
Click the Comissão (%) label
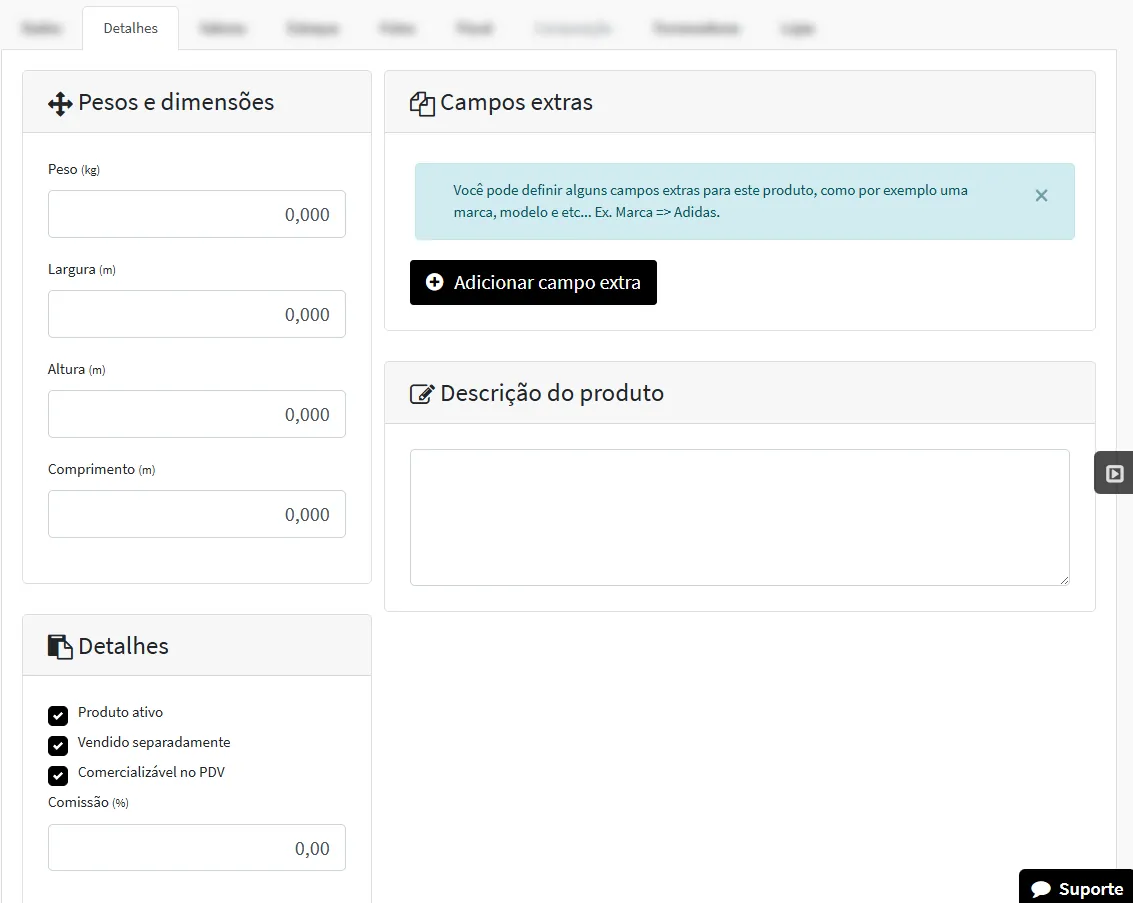[x=88, y=803]
